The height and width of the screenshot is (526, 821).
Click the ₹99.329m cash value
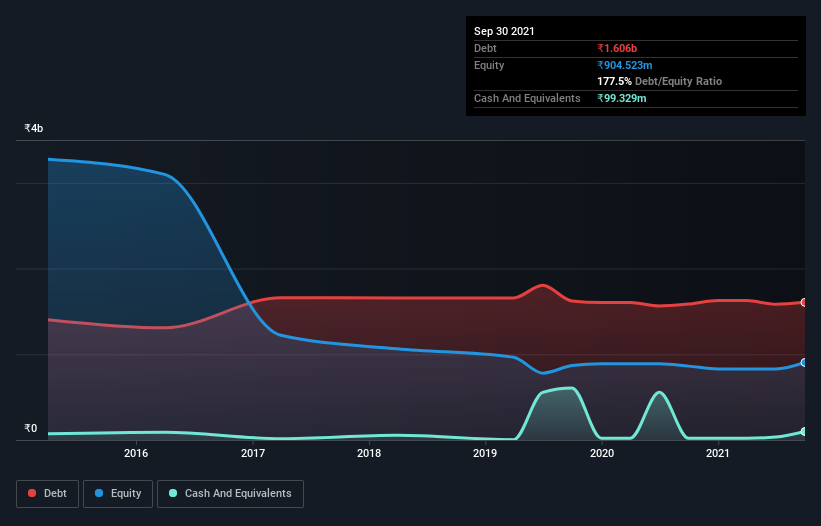tap(622, 98)
